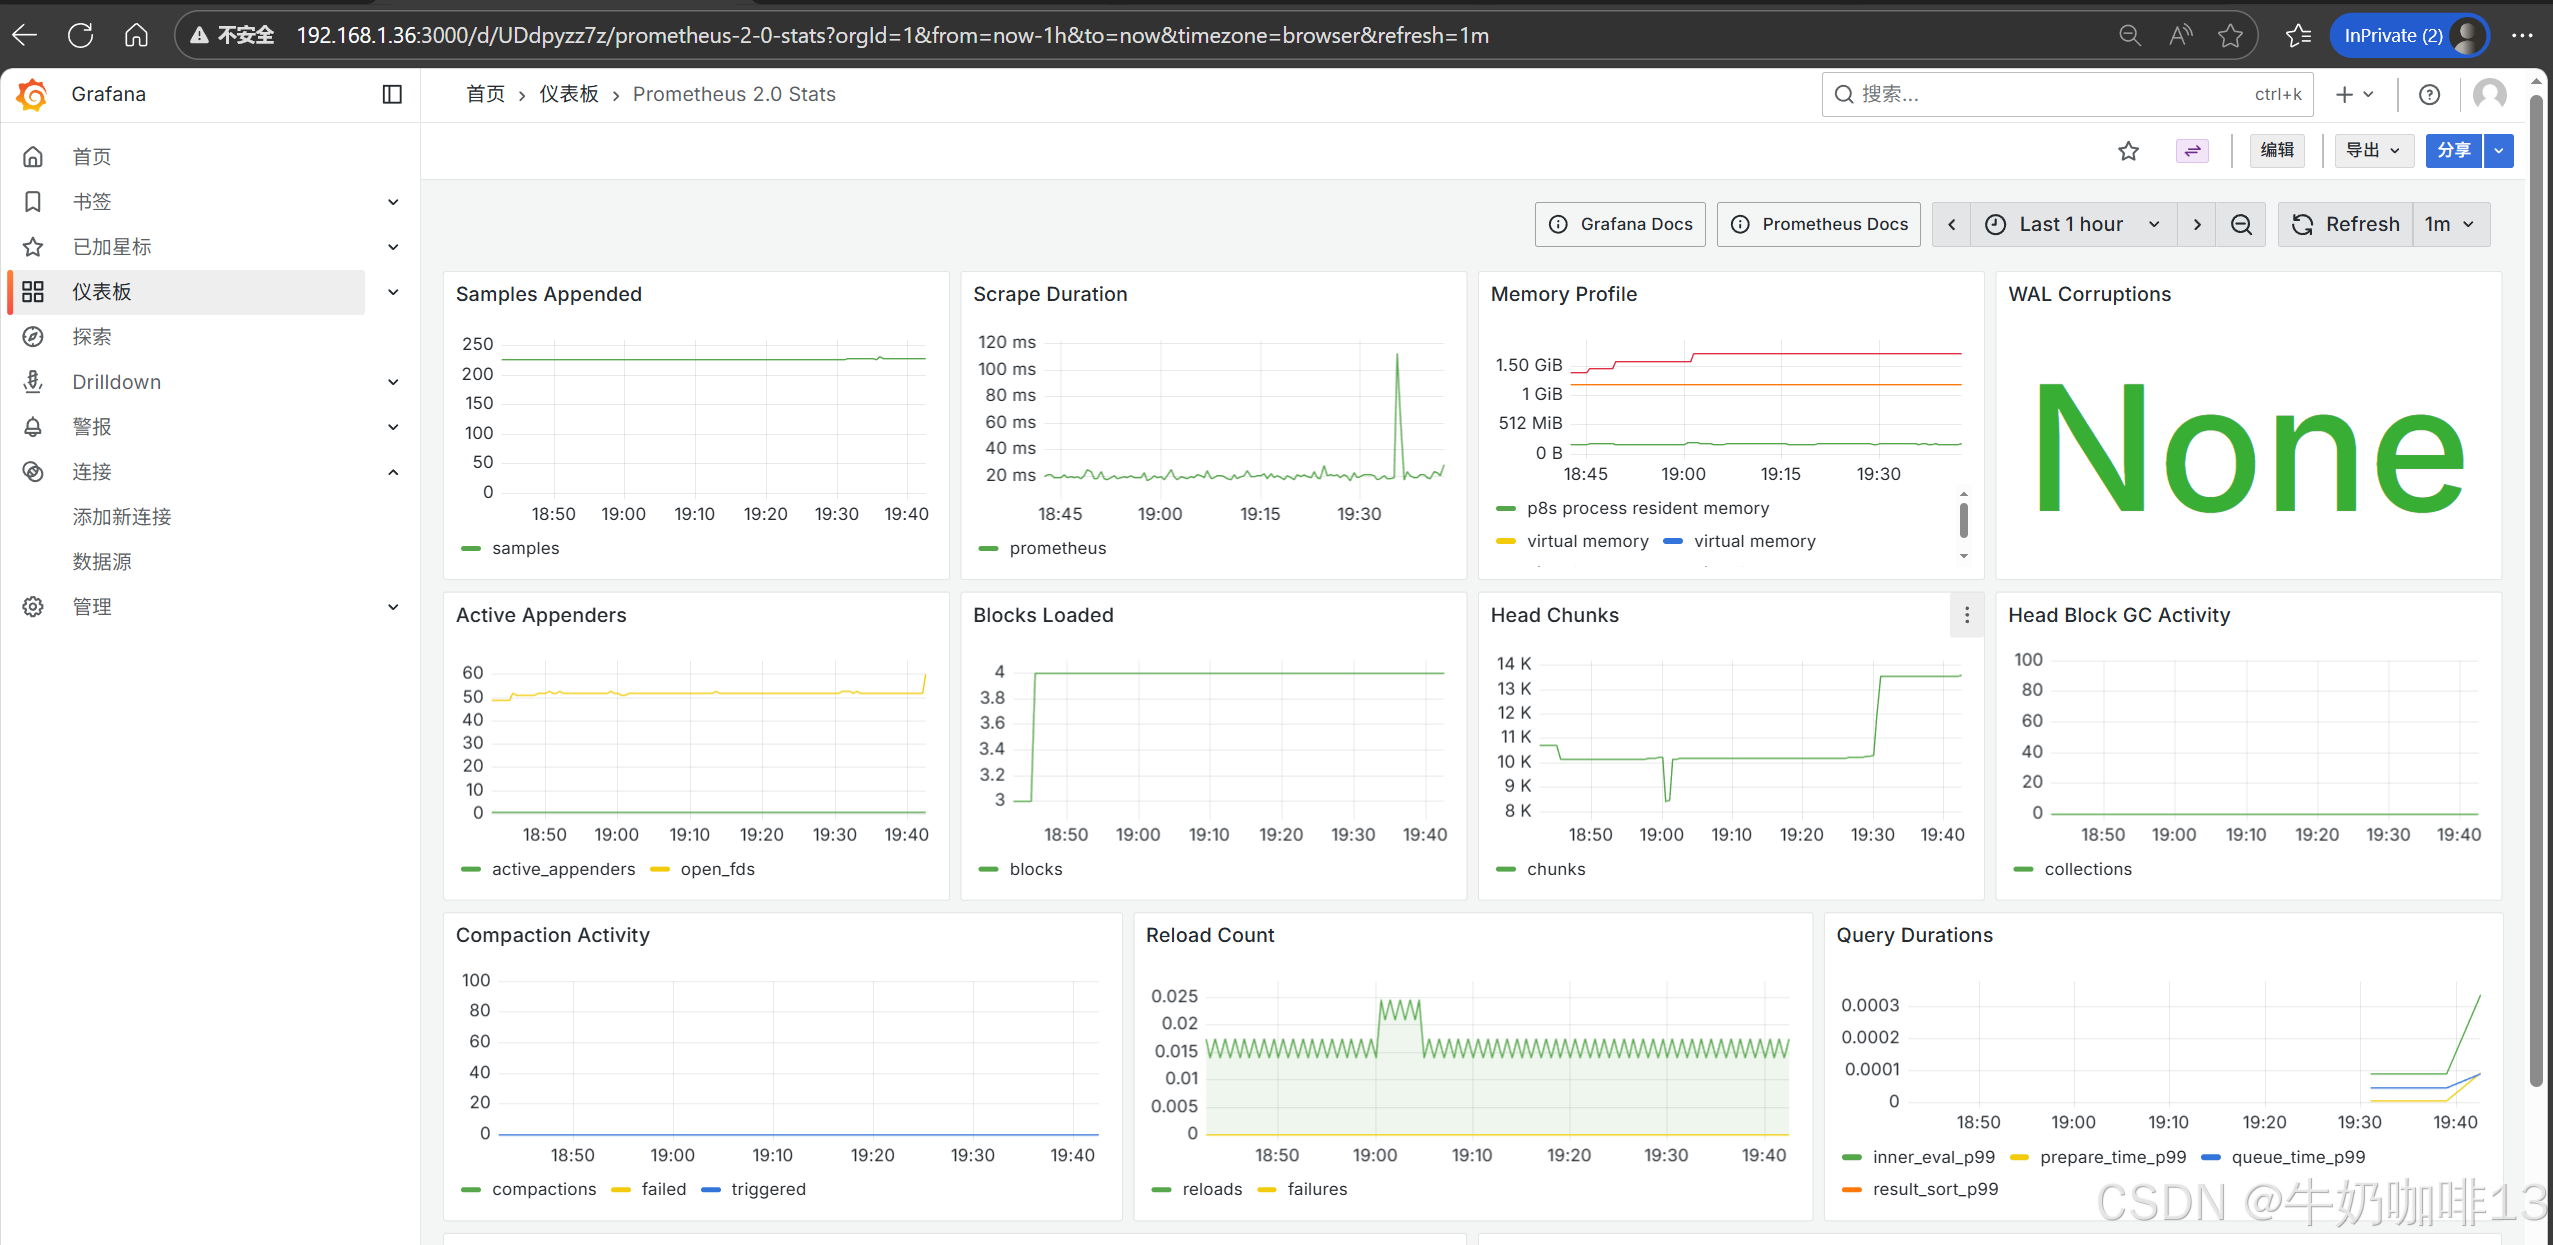The width and height of the screenshot is (2553, 1245).
Task: Expand the 书签 sidebar section
Action: pos(393,202)
